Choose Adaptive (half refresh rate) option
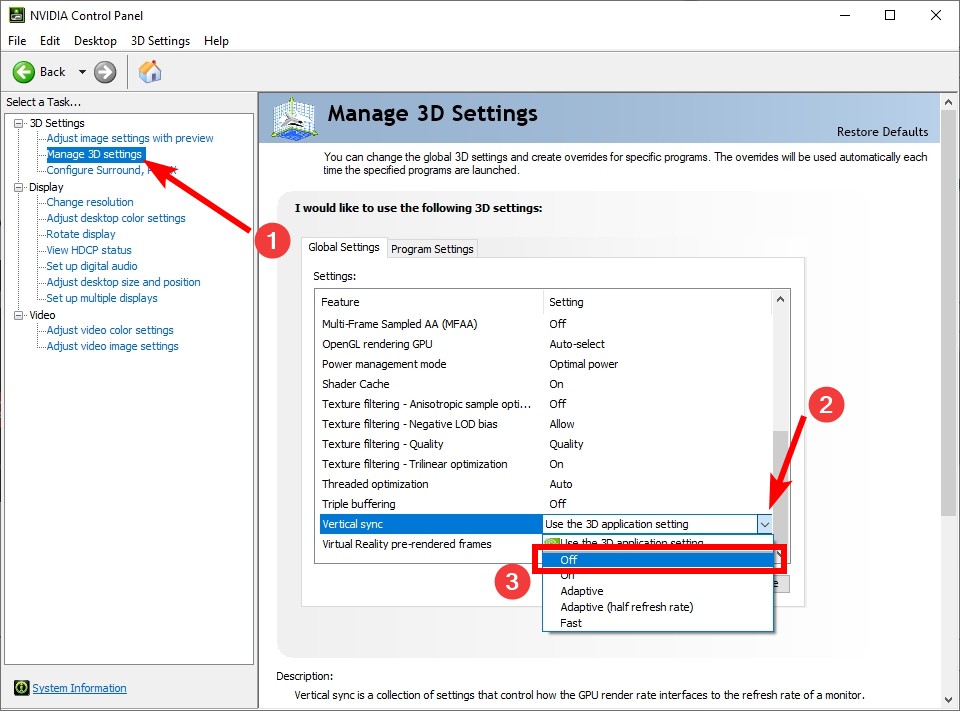 pyautogui.click(x=627, y=607)
